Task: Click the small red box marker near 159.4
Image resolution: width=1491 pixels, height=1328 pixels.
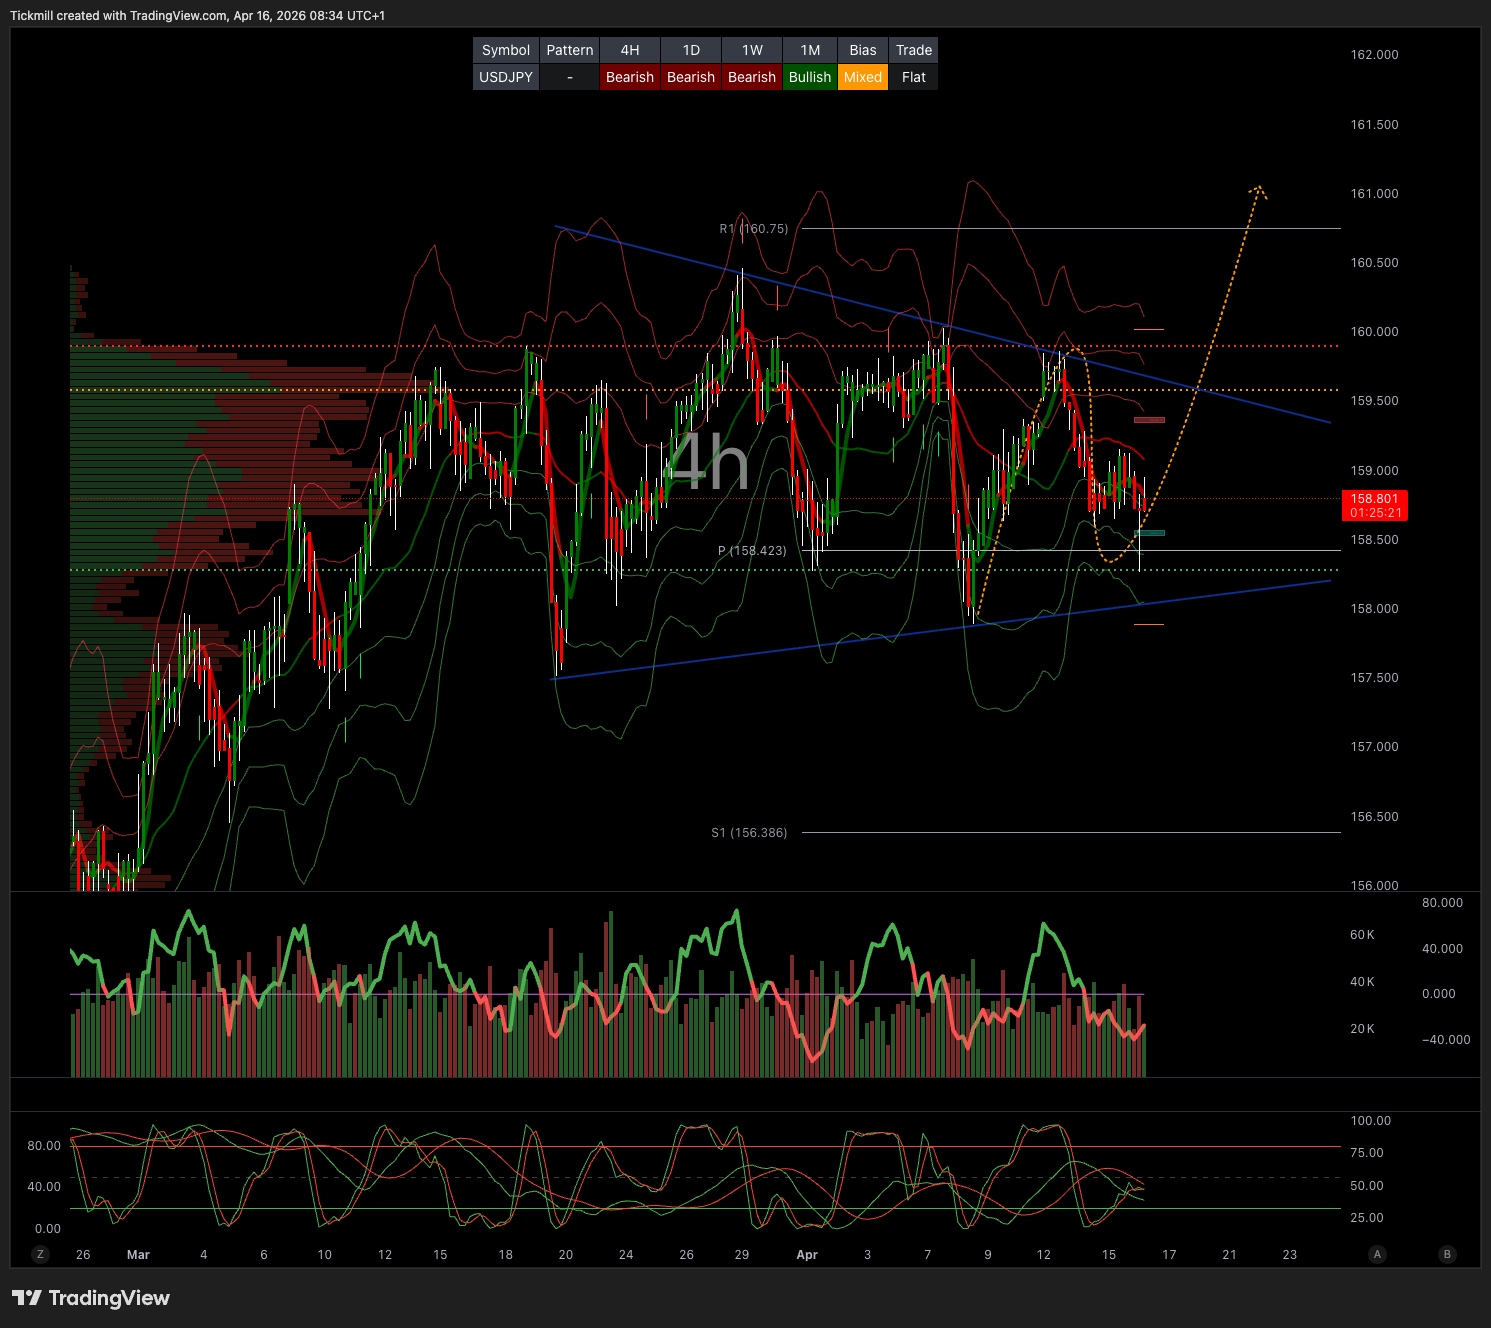Action: coord(1149,420)
